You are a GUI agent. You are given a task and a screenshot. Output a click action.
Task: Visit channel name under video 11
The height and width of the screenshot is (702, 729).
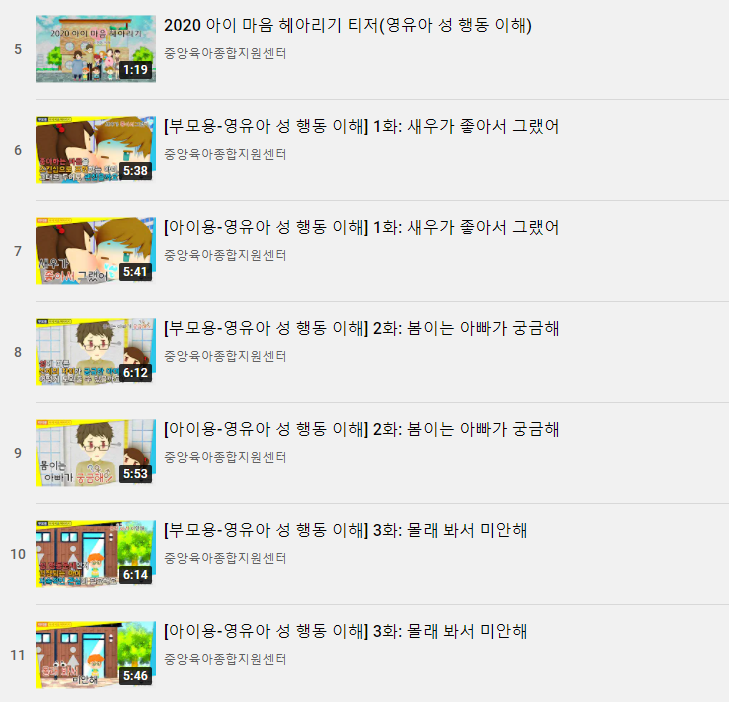click(x=225, y=659)
